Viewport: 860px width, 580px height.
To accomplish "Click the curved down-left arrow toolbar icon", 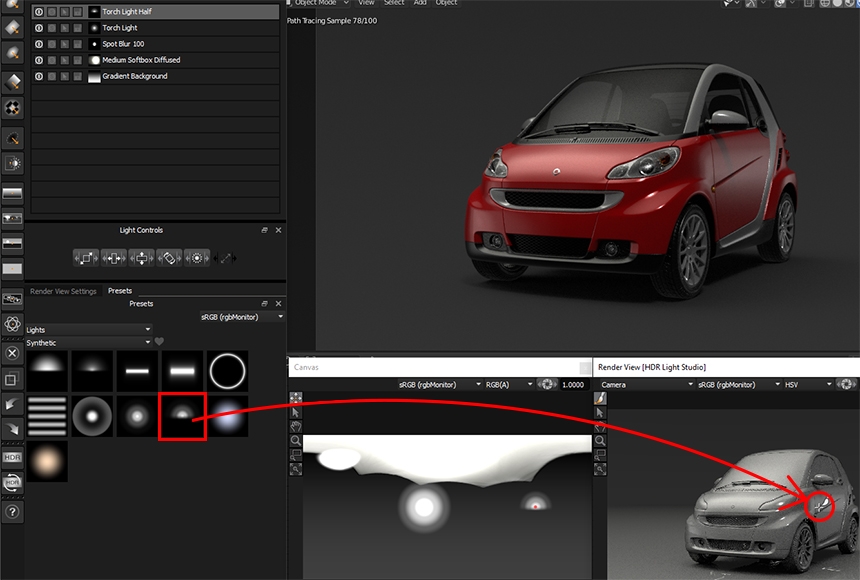I will coord(12,404).
